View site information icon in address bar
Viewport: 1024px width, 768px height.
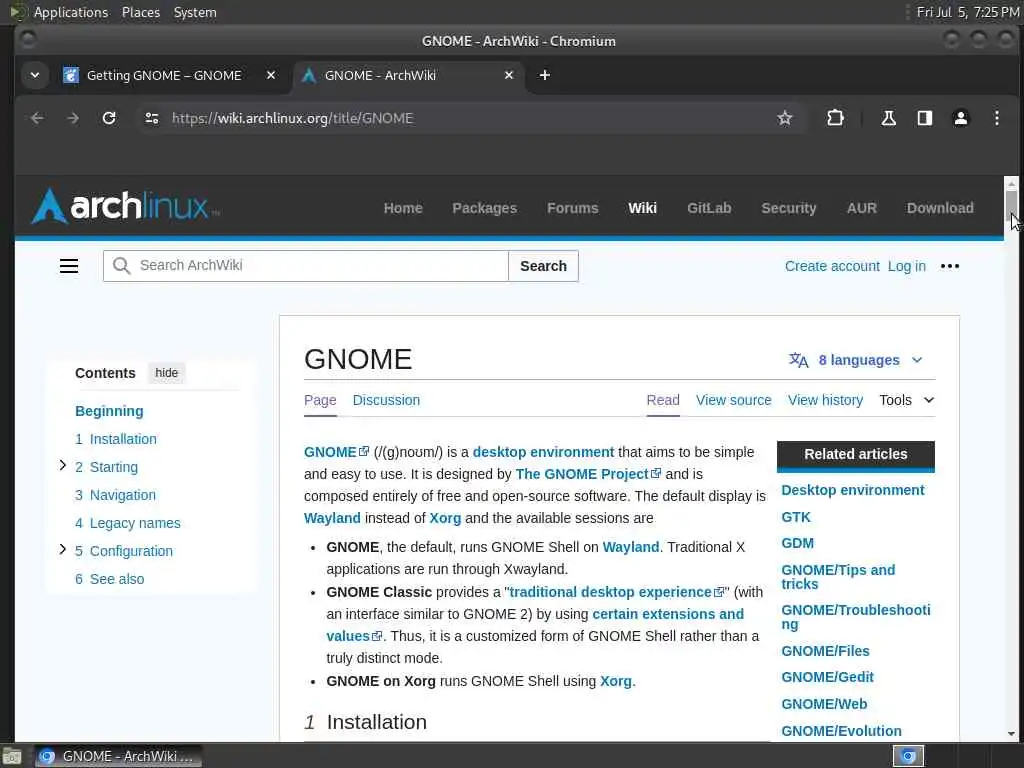[152, 118]
